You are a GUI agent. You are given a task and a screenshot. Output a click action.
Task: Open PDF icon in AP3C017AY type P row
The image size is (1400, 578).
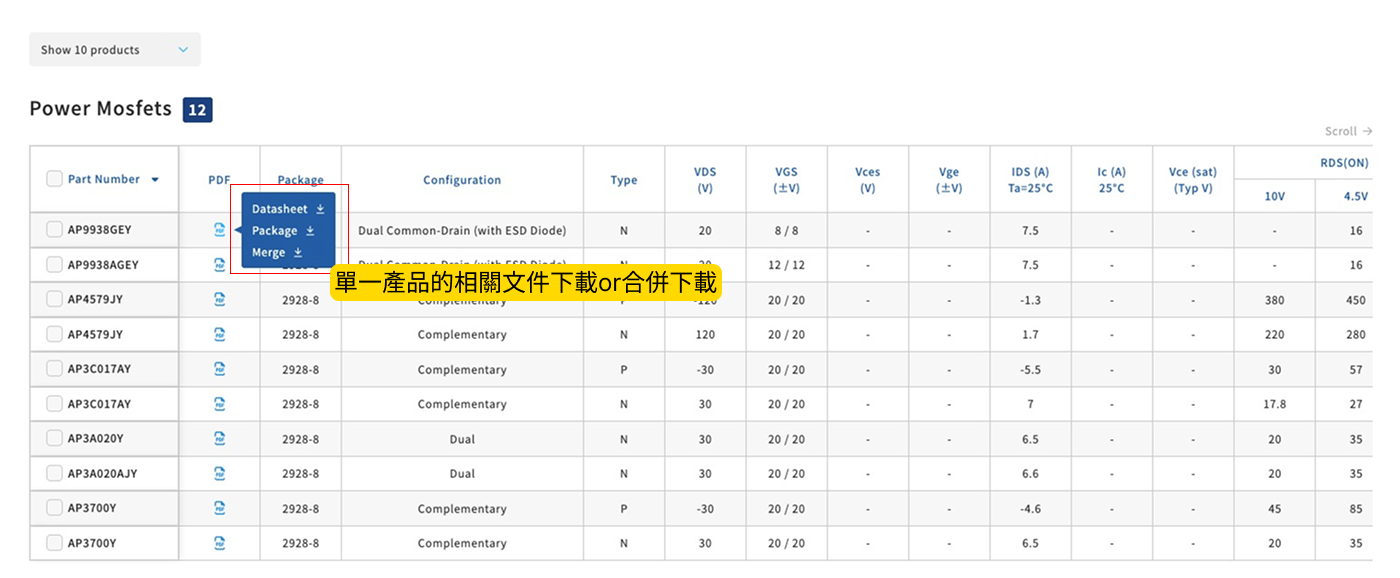pyautogui.click(x=220, y=369)
